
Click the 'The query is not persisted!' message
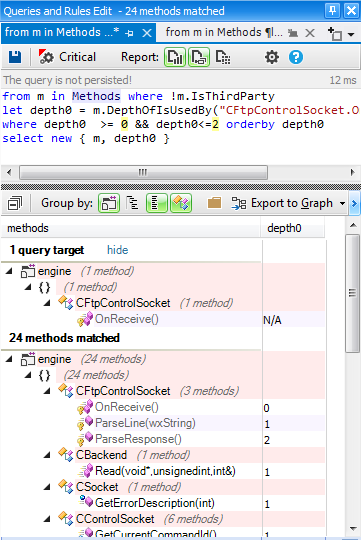(68, 80)
